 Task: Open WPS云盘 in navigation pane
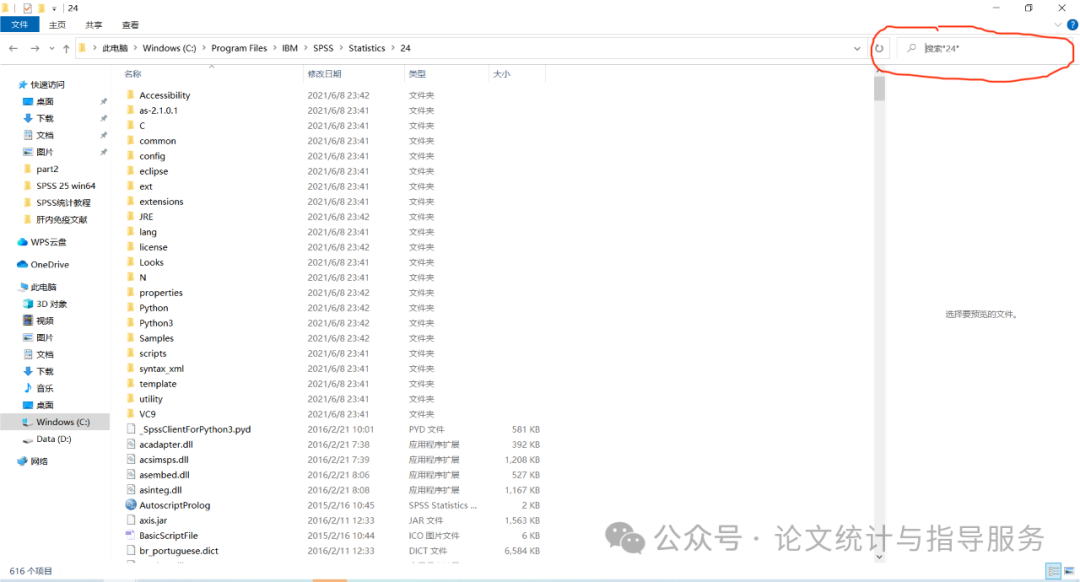pos(48,242)
